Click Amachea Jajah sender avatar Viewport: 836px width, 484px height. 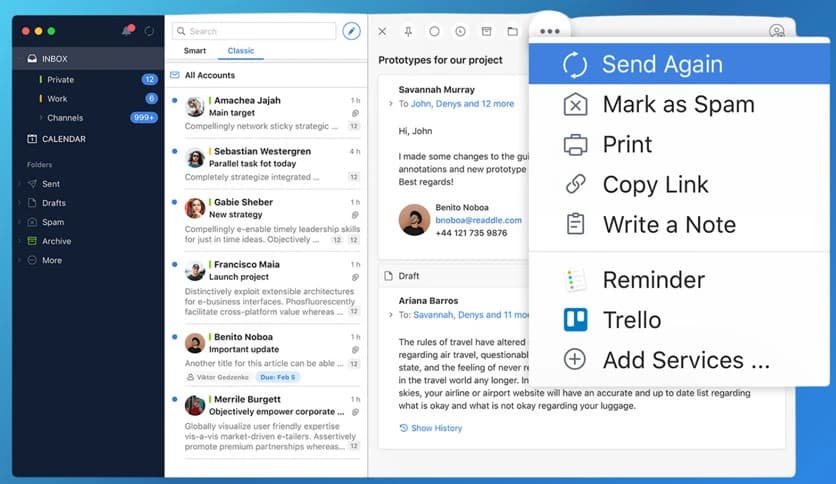pos(195,107)
